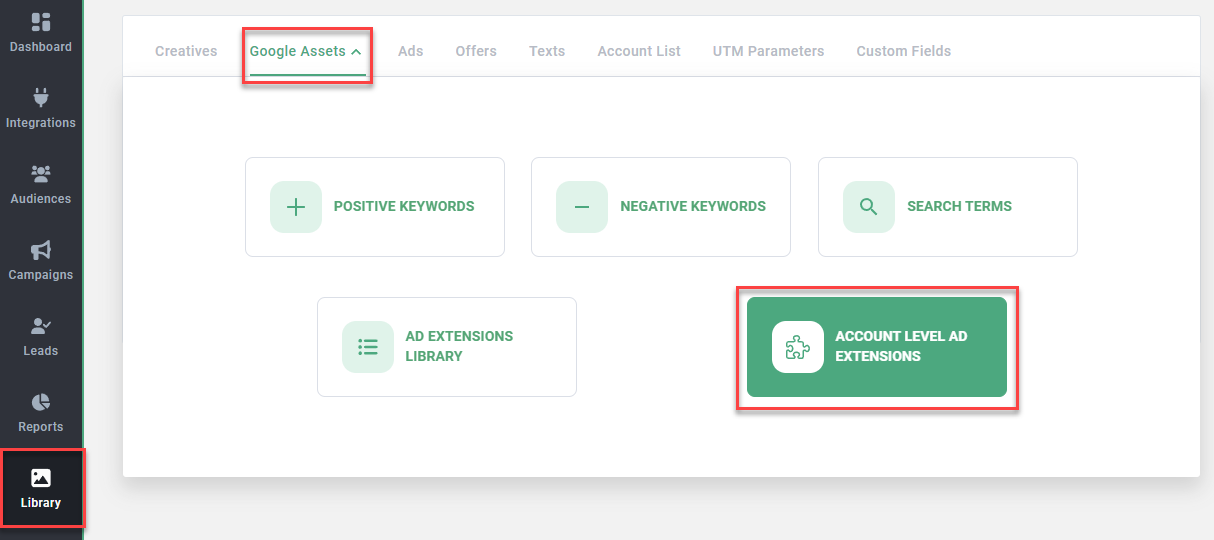Click the magnifier icon for Search Terms
The height and width of the screenshot is (540, 1214).
coord(869,207)
